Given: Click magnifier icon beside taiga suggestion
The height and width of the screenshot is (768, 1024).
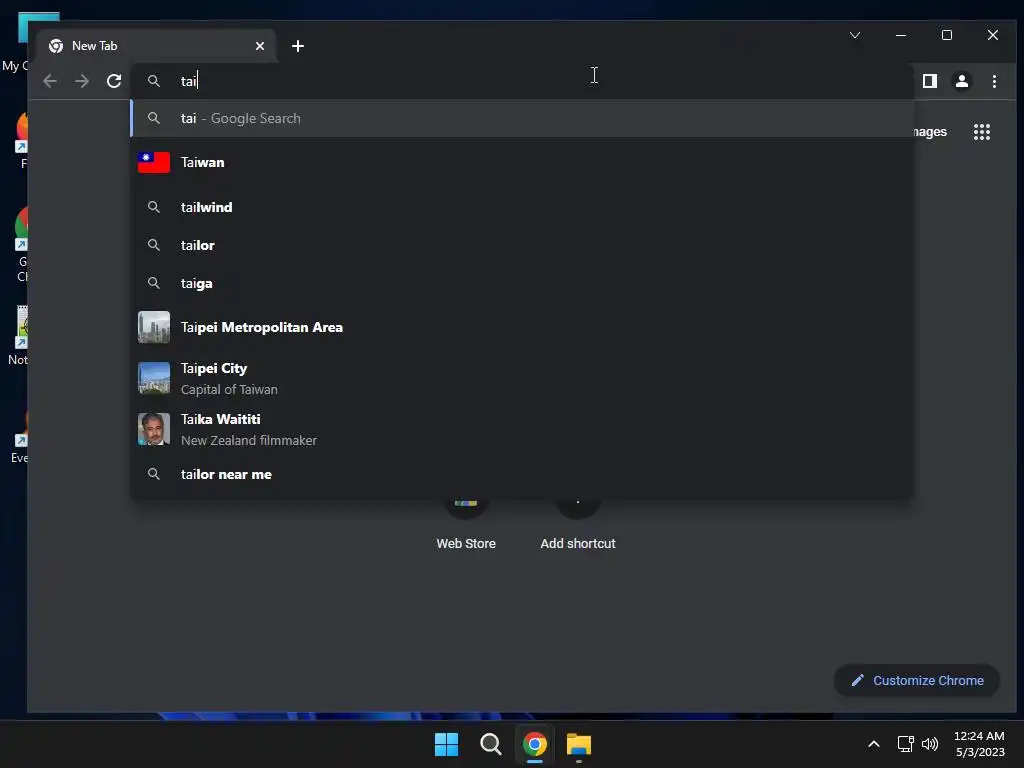Looking at the screenshot, I should coord(154,283).
